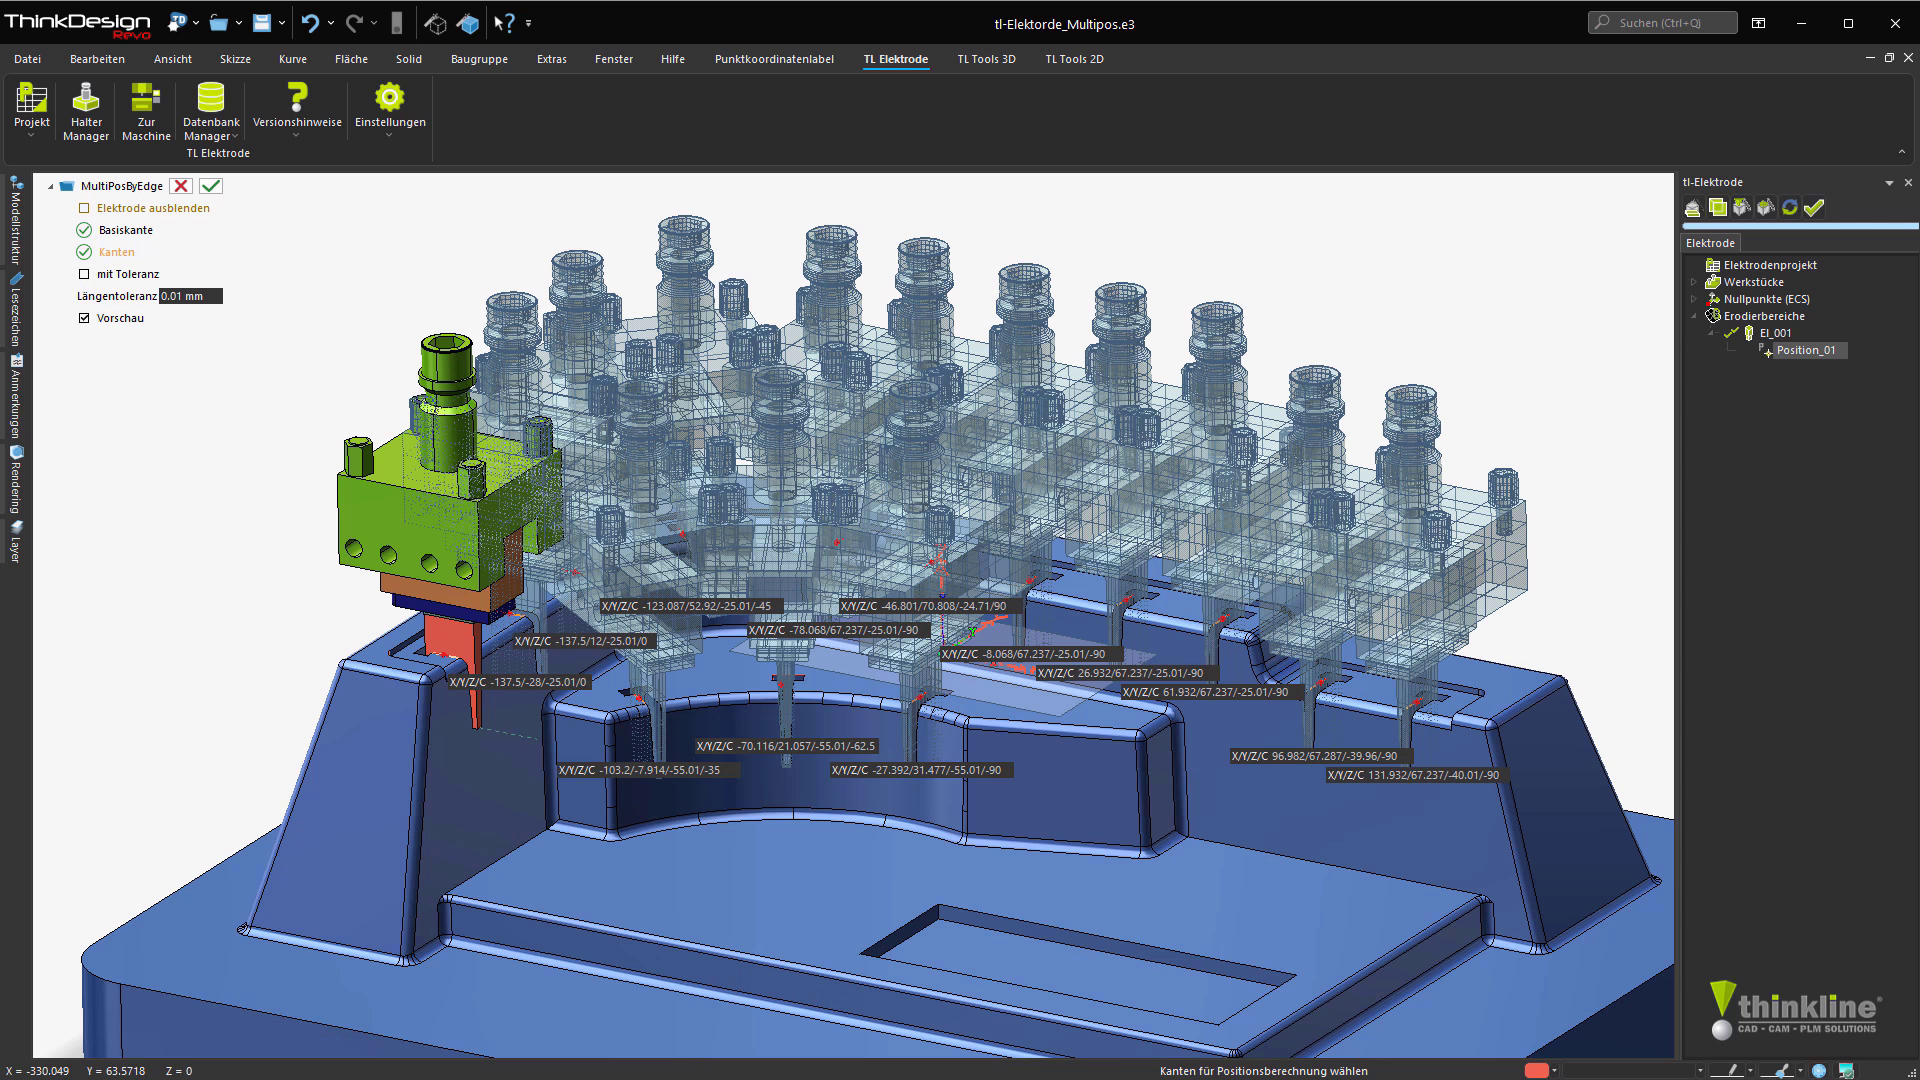Open the Modellstruktur side tab
Viewport: 1920px width, 1080px height.
point(16,221)
